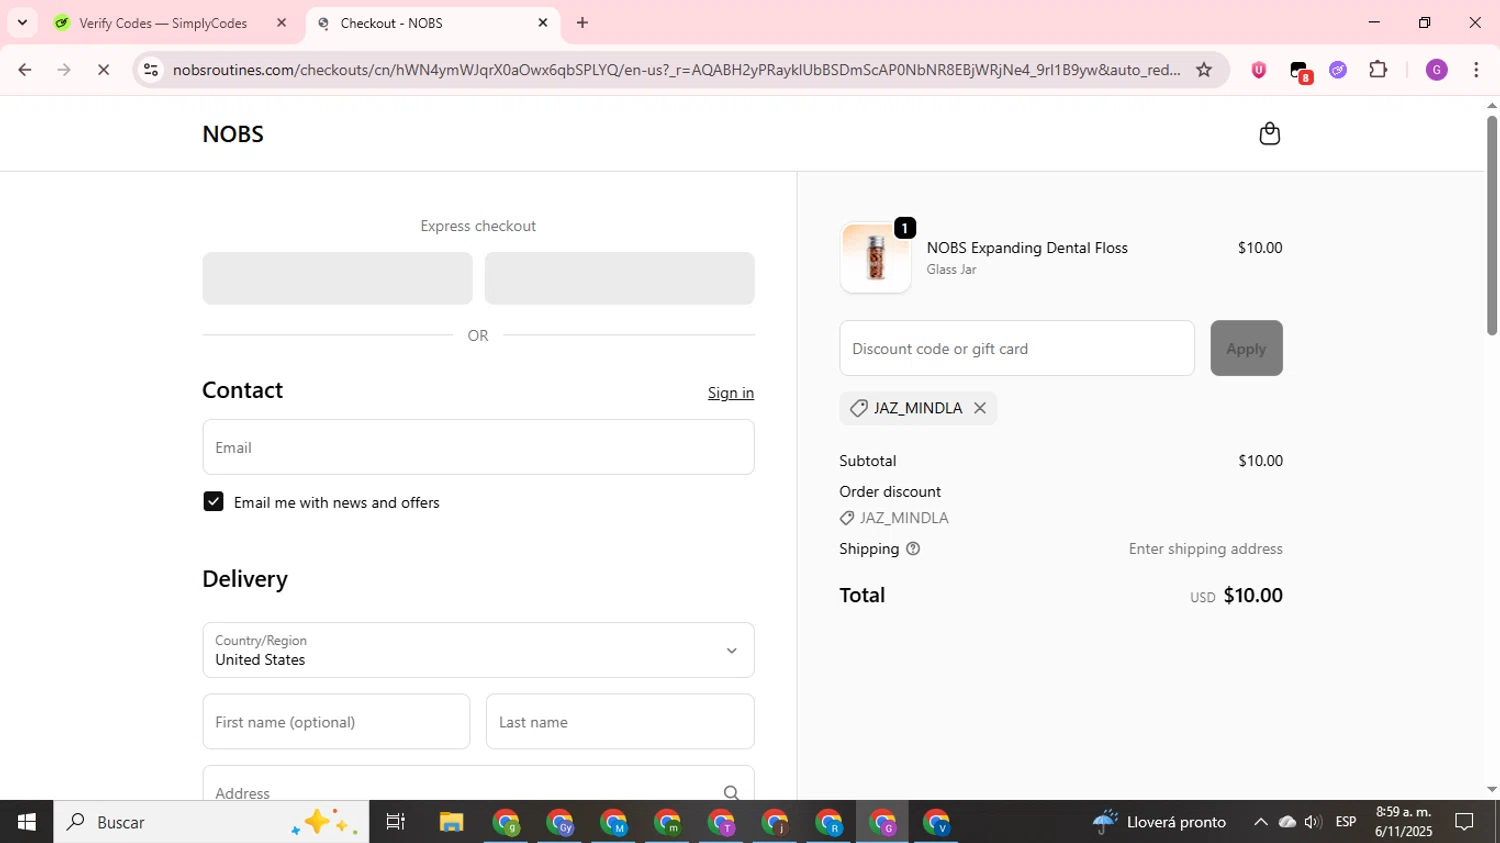Open File Explorer from taskbar

click(451, 822)
